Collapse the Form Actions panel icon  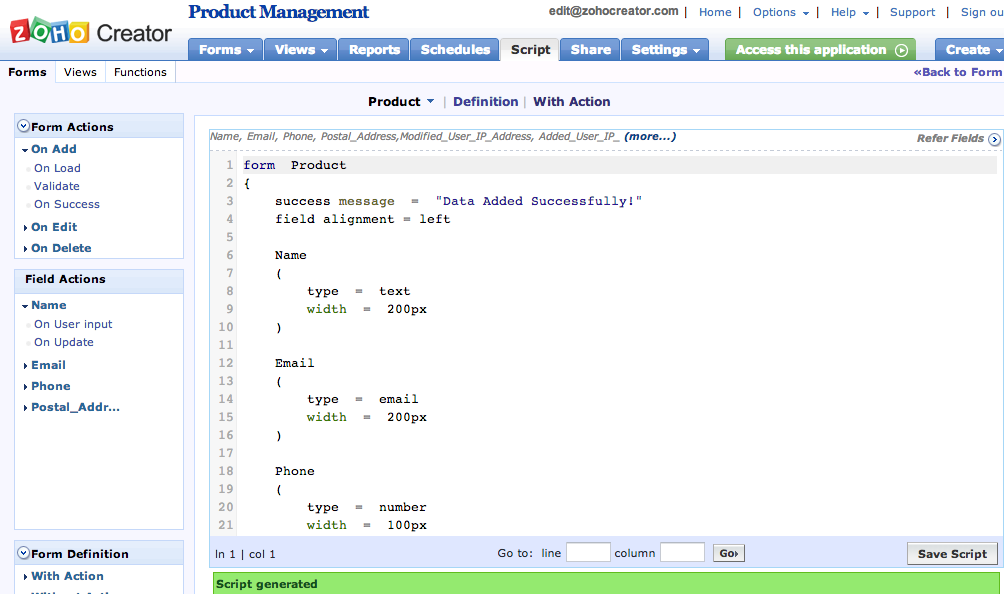coord(23,127)
